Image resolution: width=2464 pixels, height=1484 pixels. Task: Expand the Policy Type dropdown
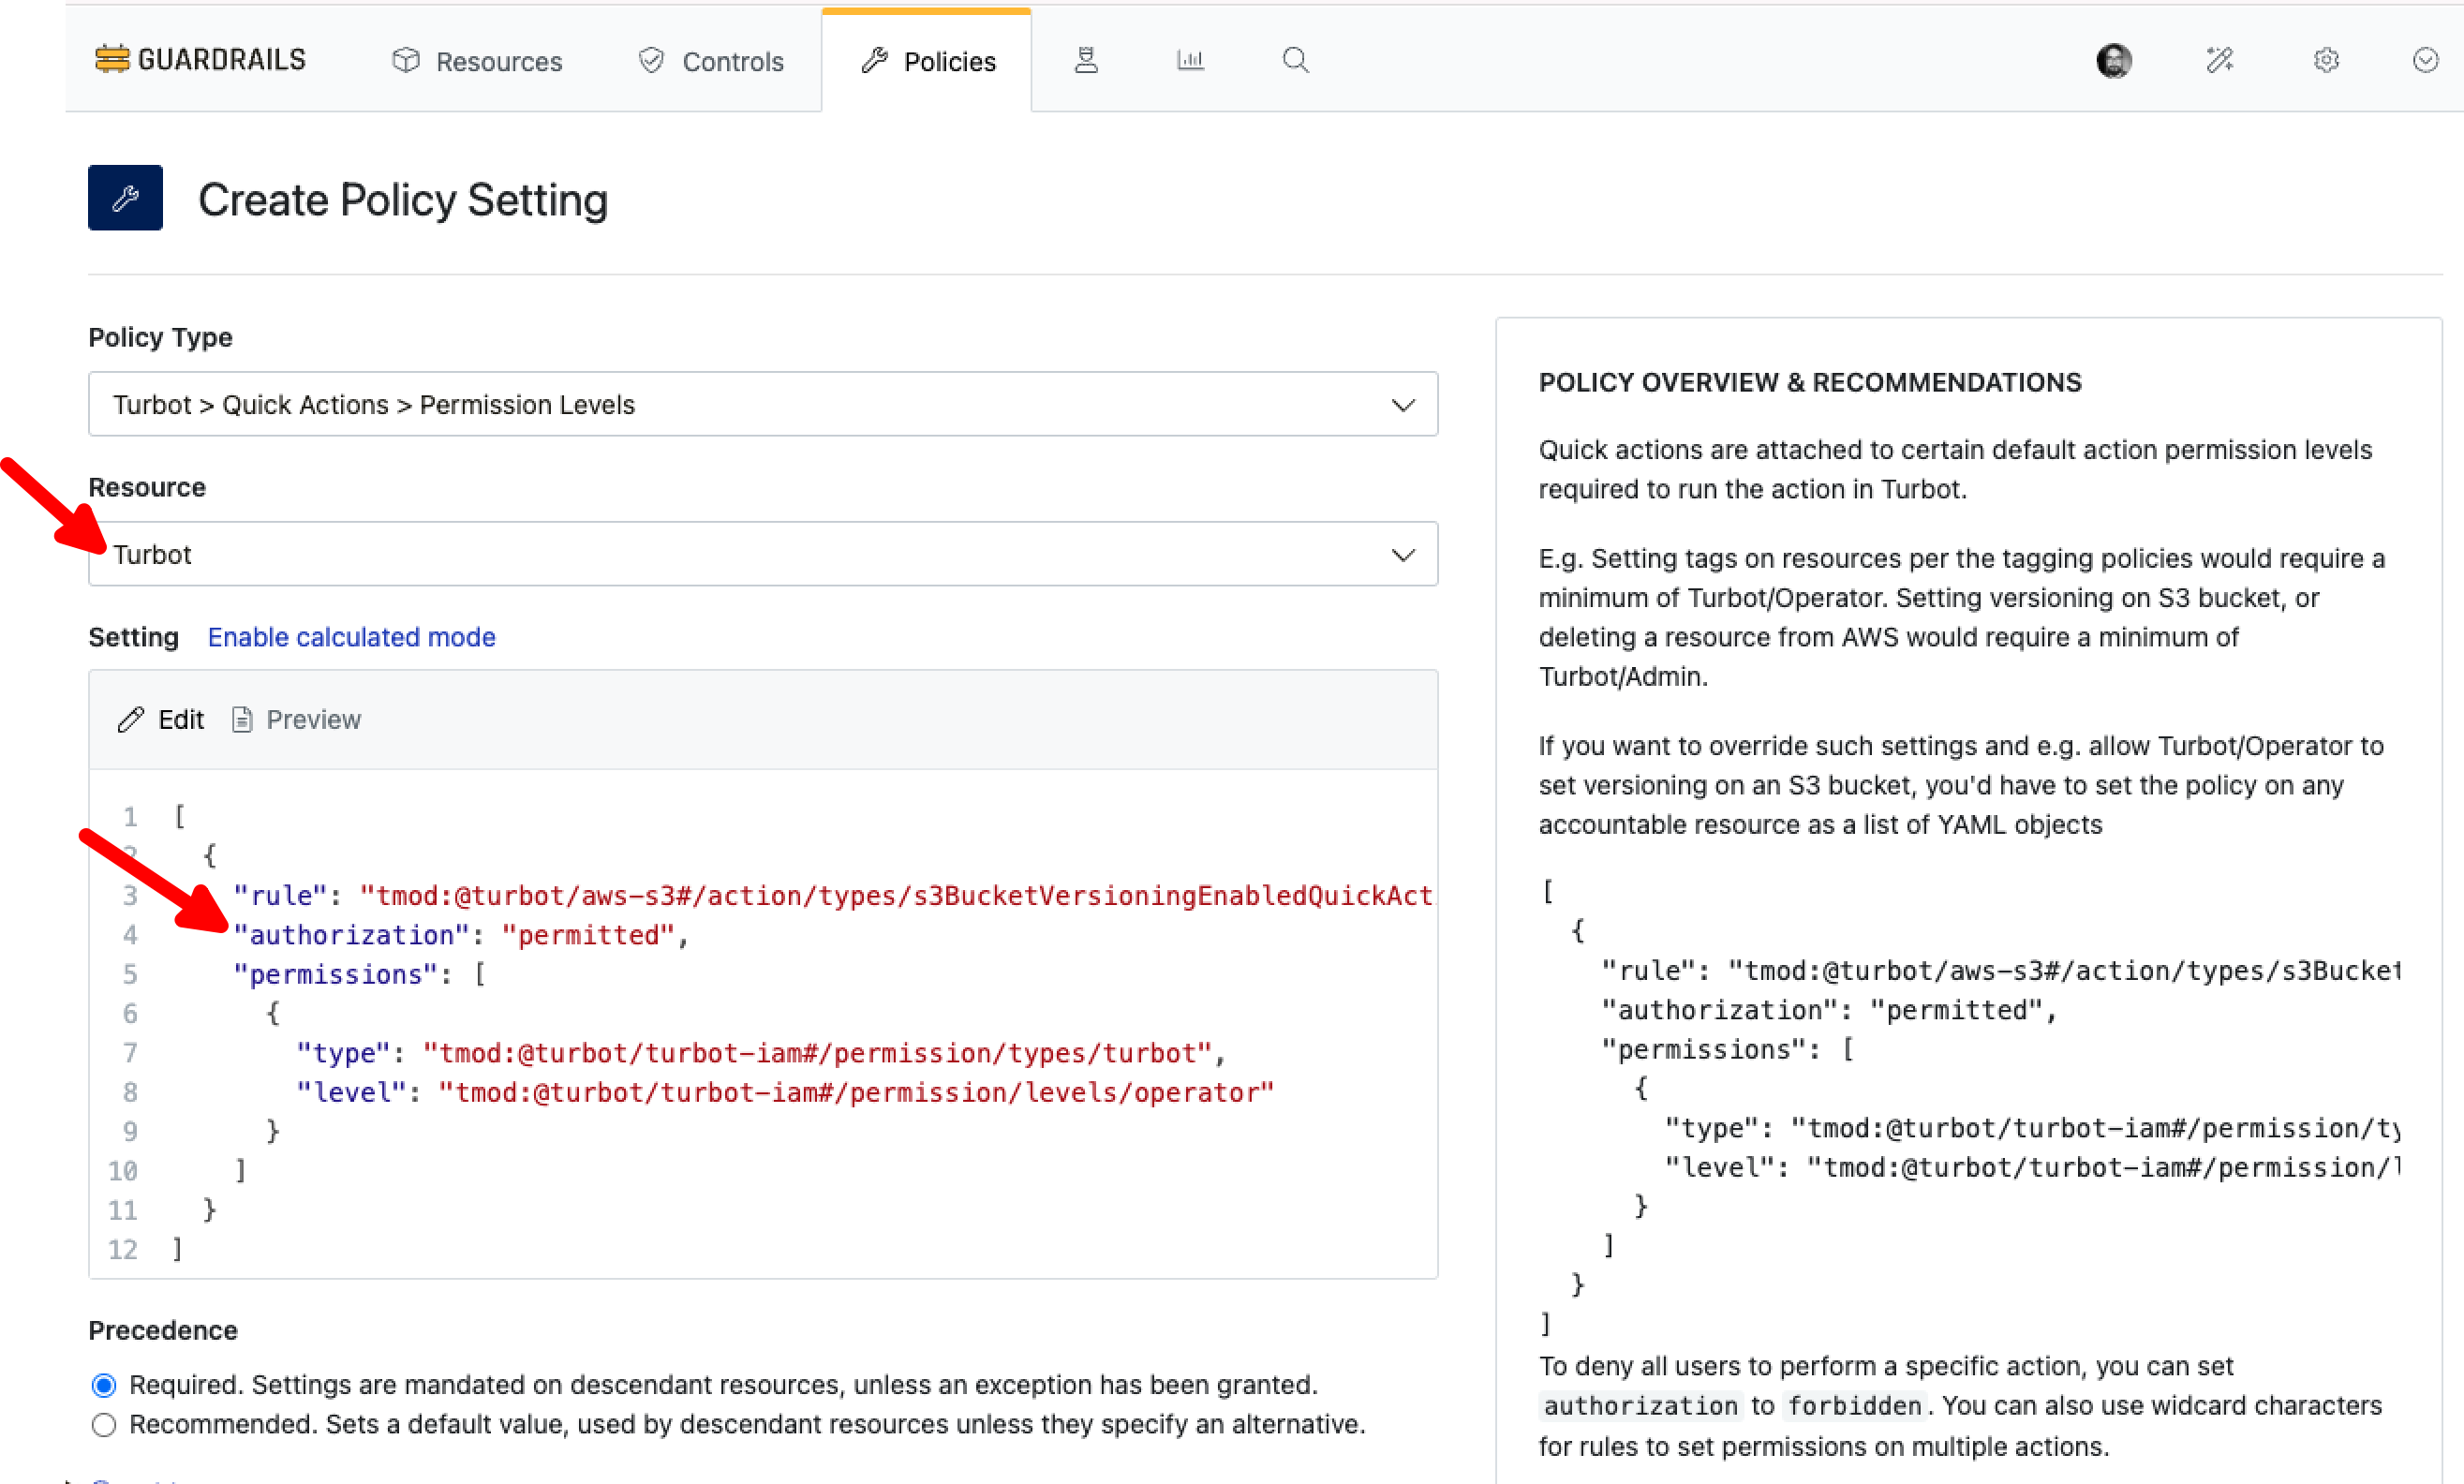[762, 404]
